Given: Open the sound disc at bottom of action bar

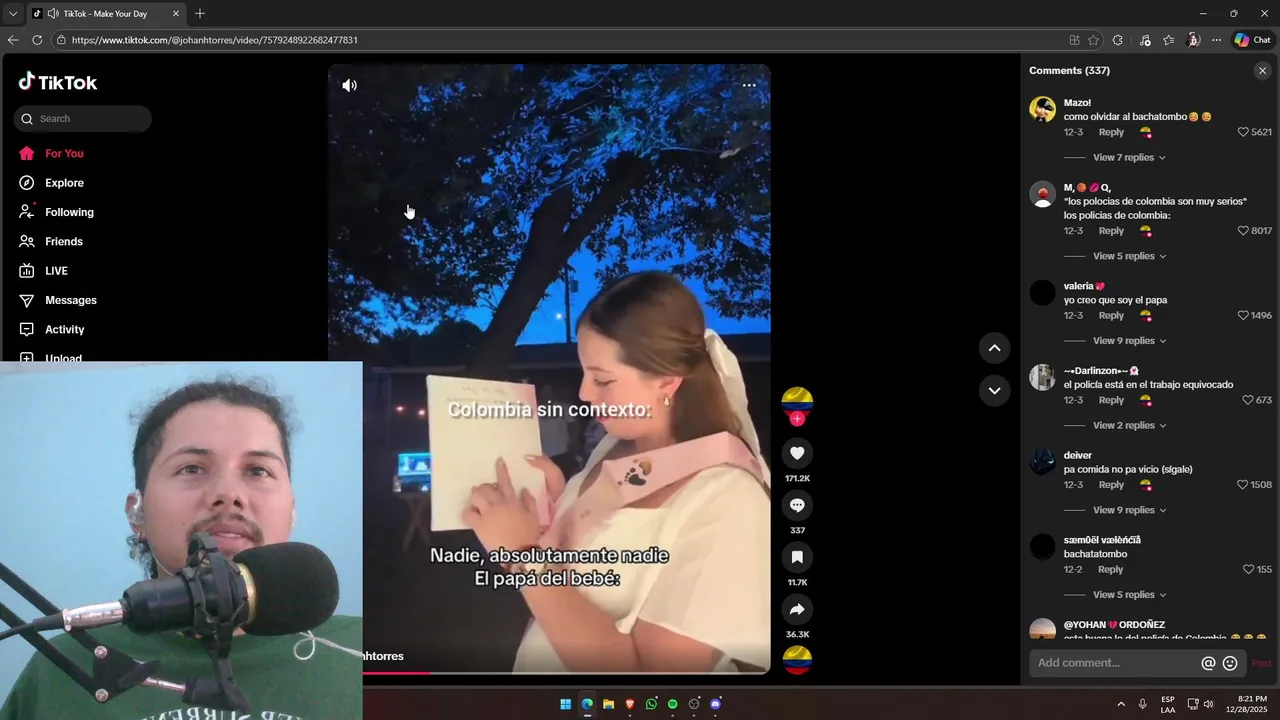Looking at the screenshot, I should 797,660.
